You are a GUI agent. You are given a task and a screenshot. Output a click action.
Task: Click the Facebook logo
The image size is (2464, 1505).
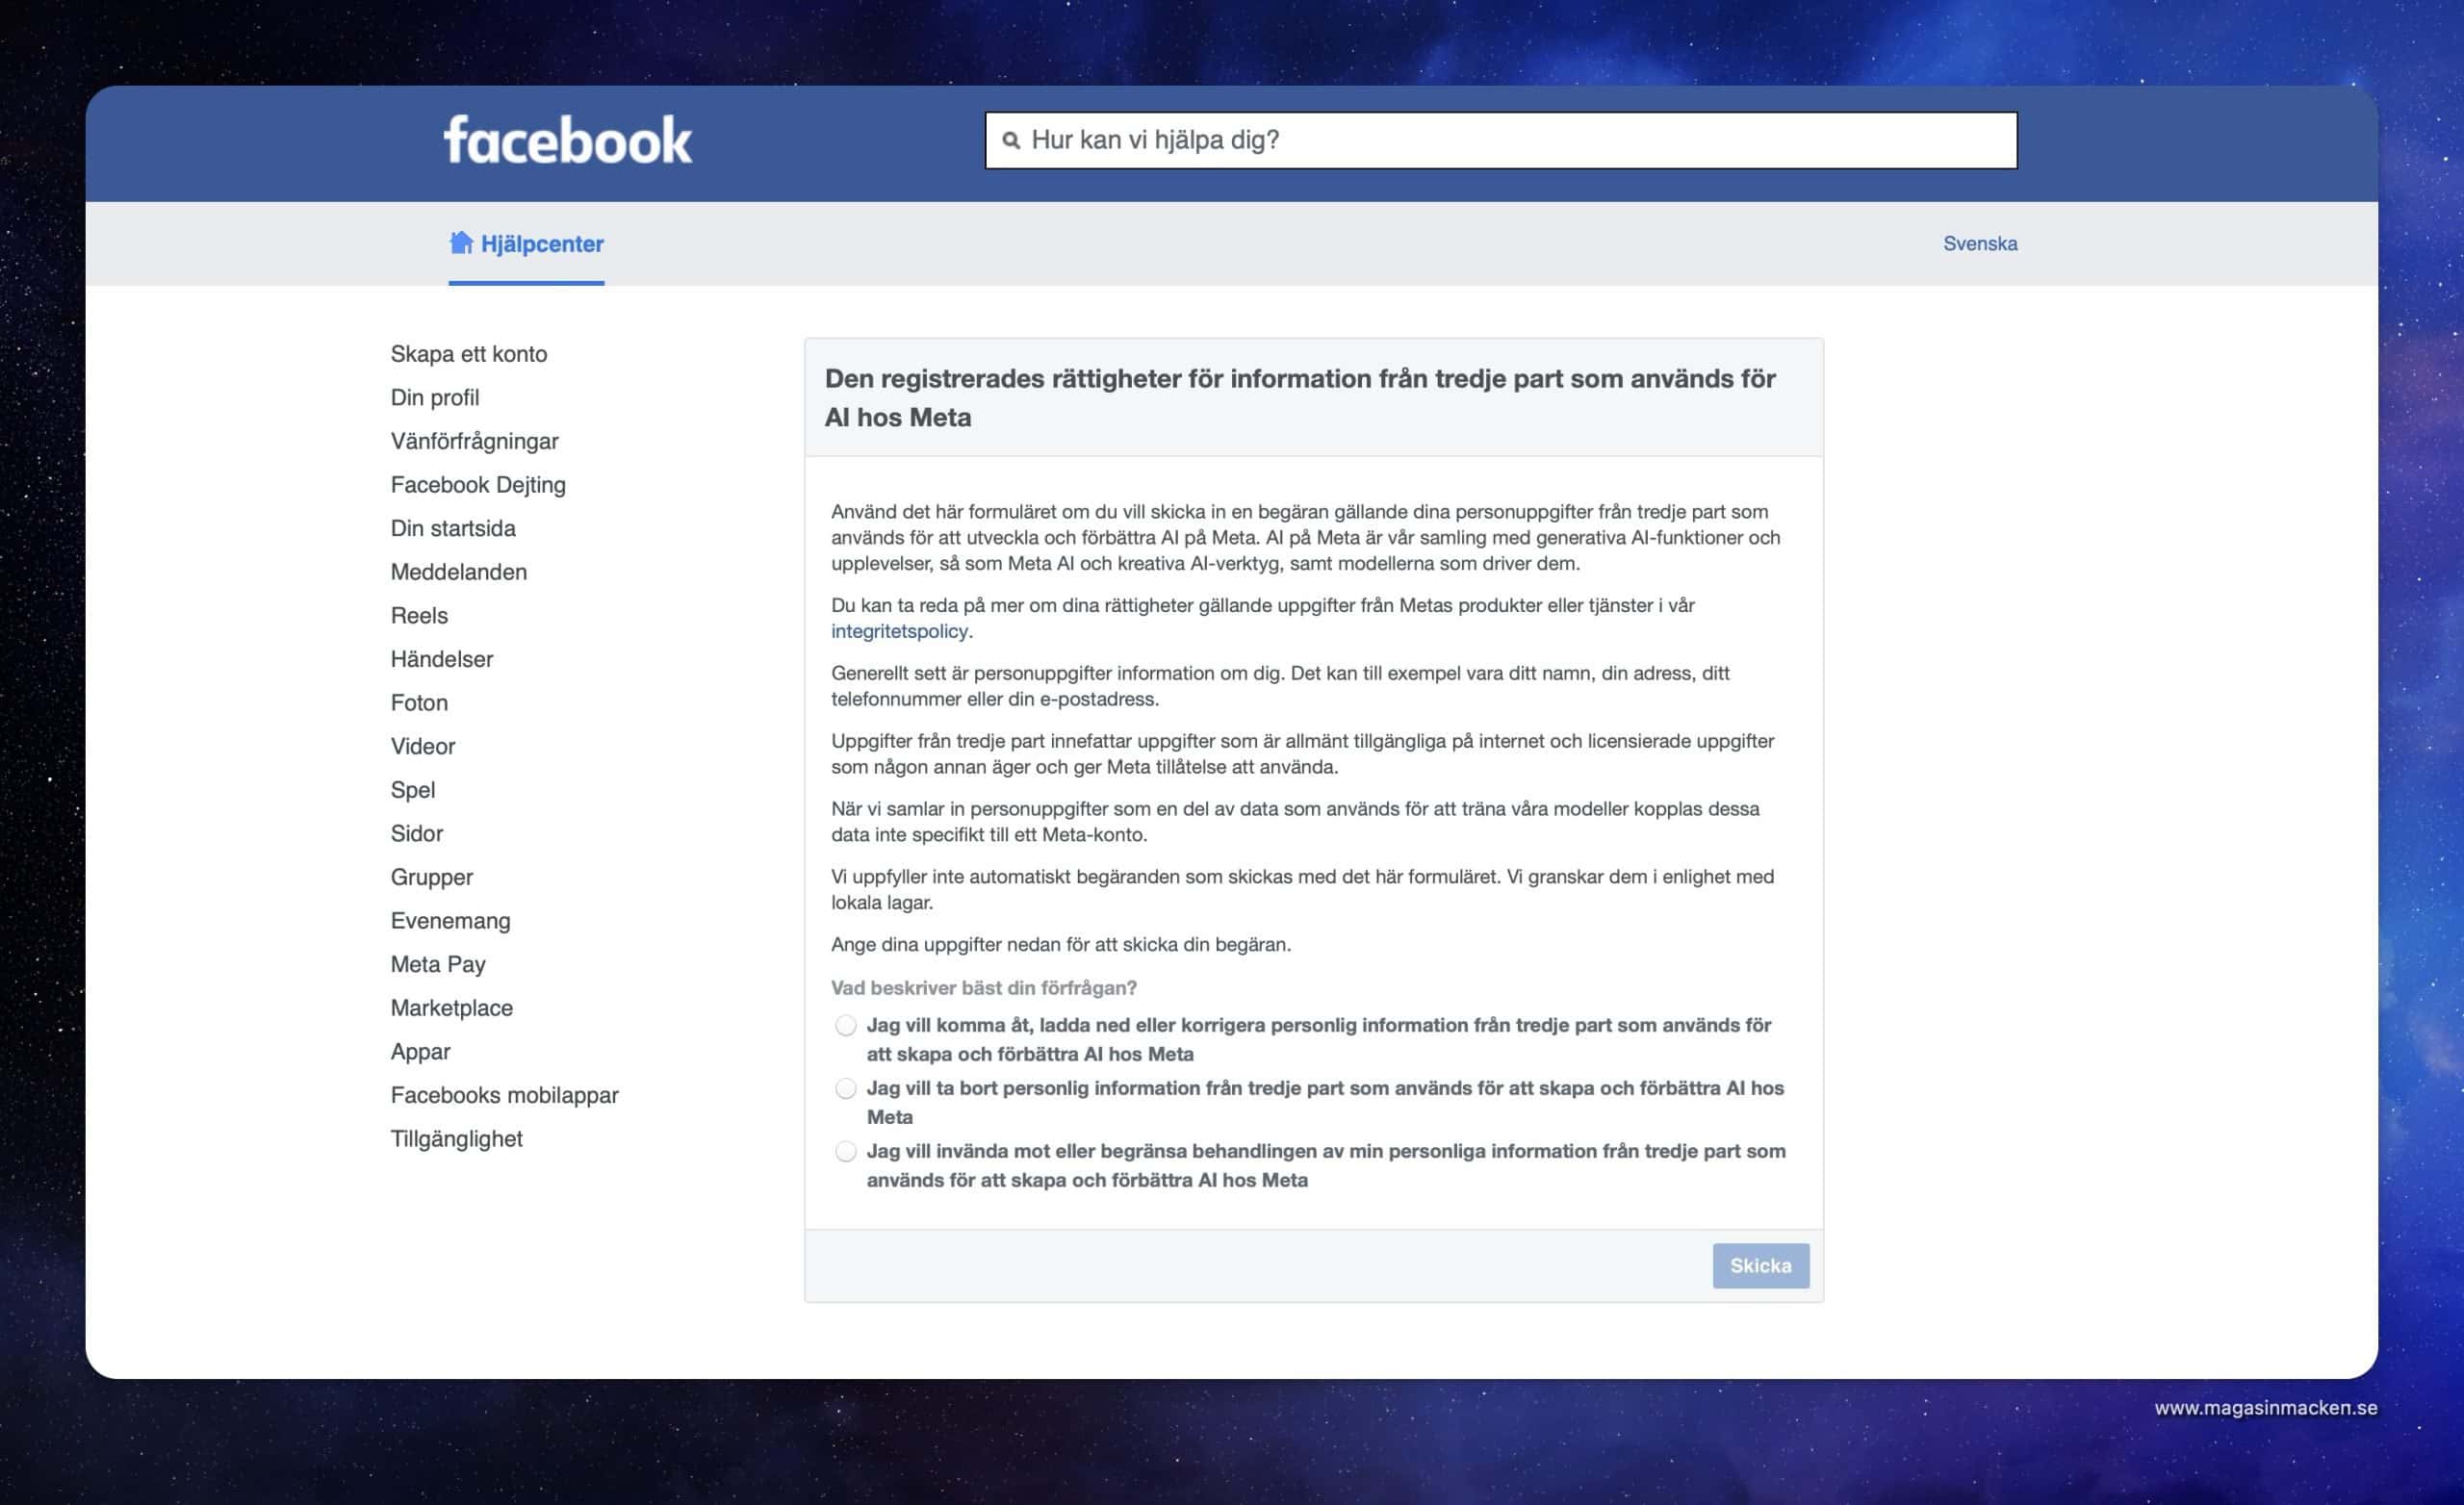coord(567,140)
